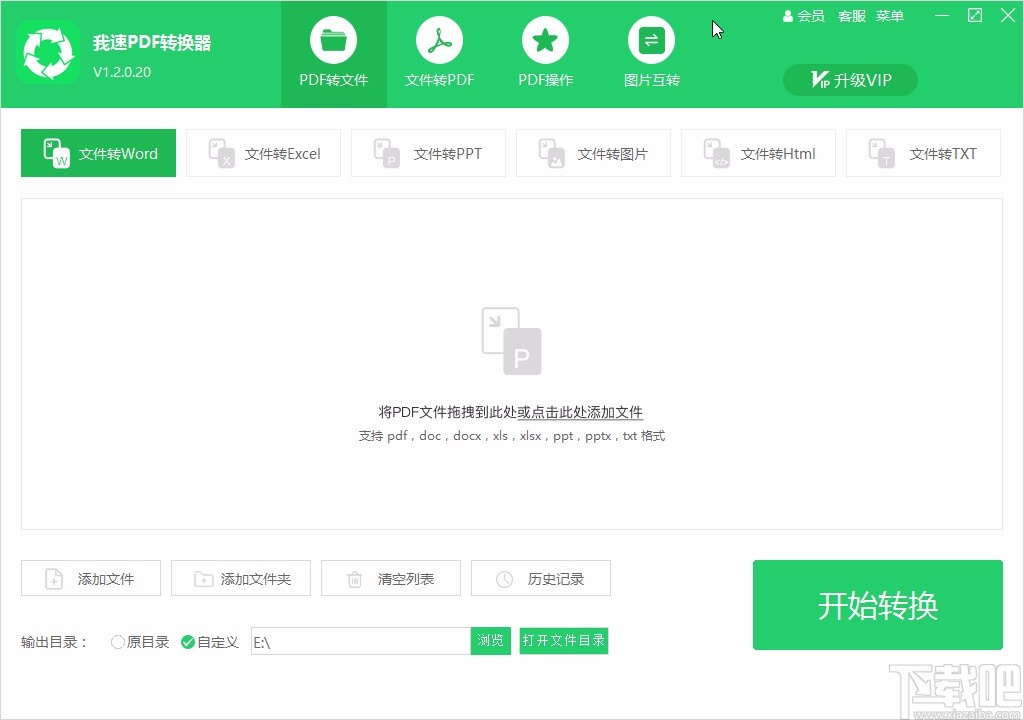Screen dimensions: 1024x720
Task: Switch to the 文件转Excel tab
Action: [x=263, y=153]
